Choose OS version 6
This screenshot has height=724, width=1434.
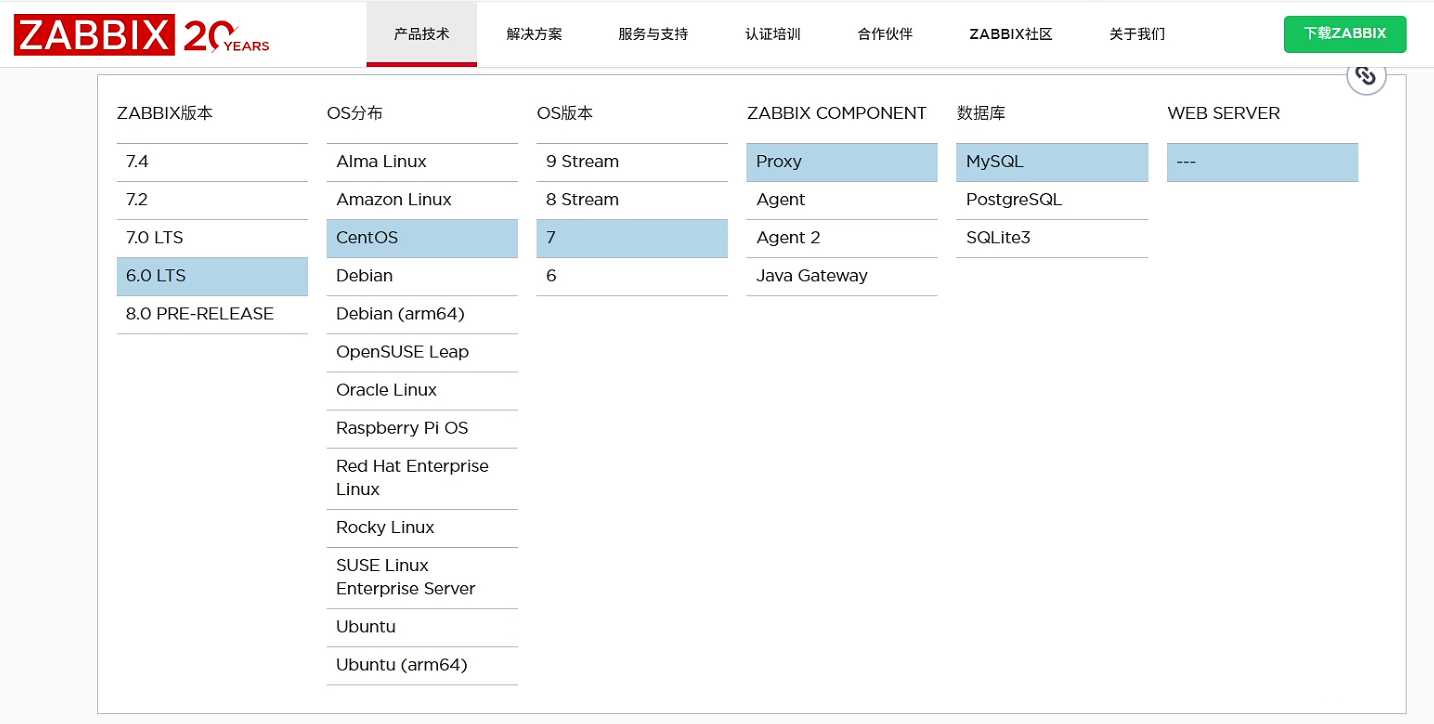pos(632,276)
